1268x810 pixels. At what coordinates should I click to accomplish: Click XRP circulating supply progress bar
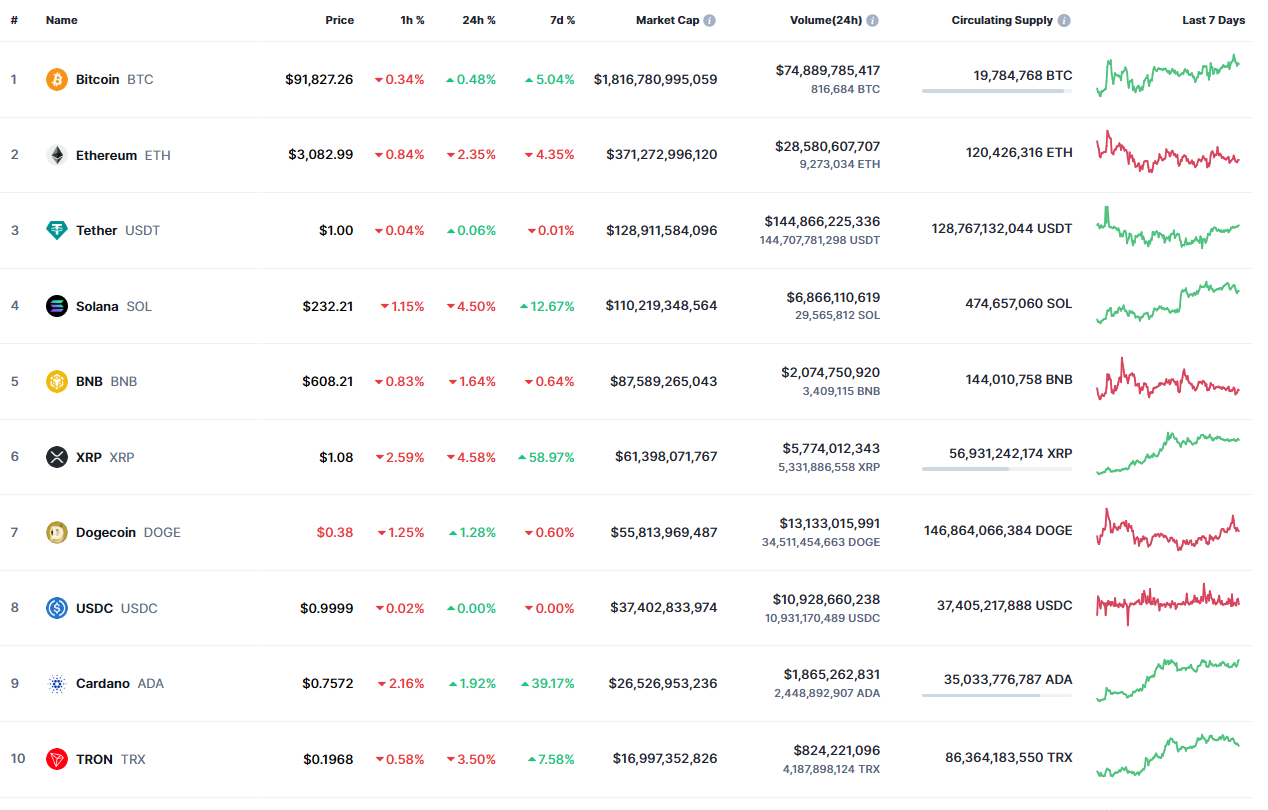(x=997, y=469)
